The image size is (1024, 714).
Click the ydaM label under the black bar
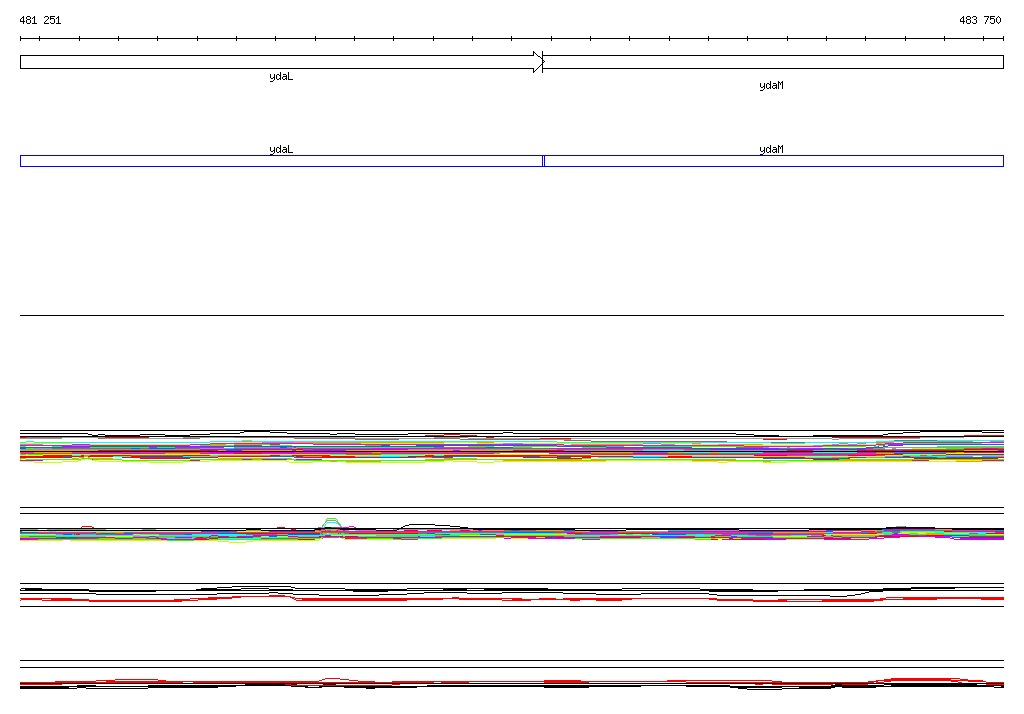pos(771,86)
